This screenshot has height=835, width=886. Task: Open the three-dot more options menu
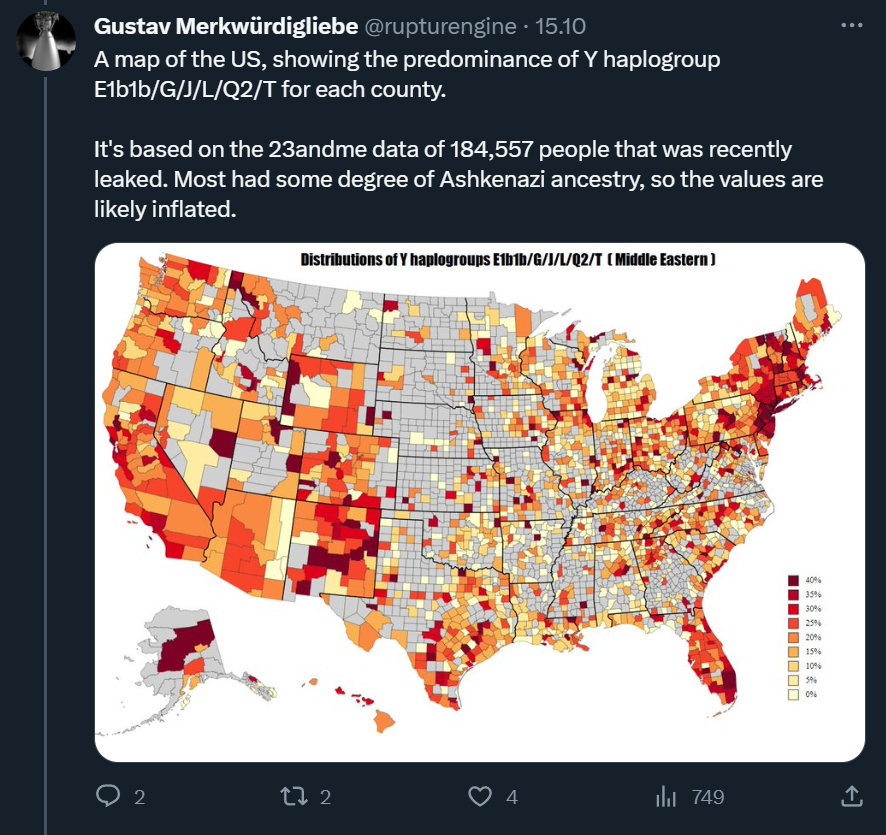(852, 25)
